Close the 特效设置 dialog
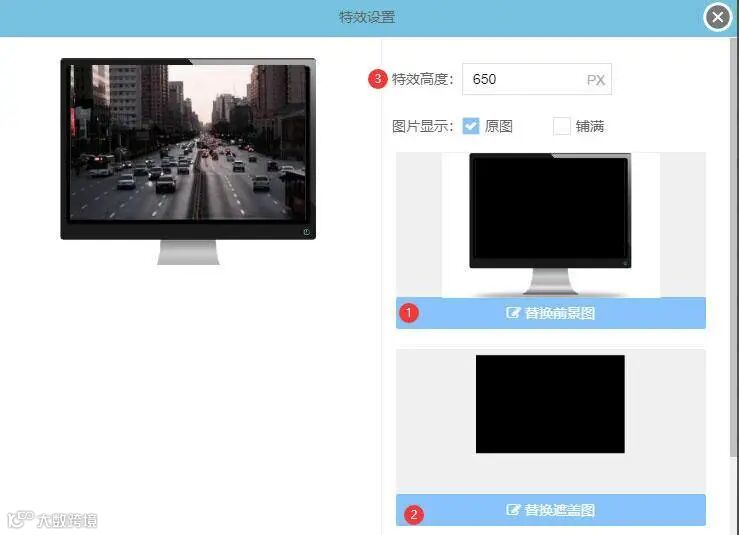This screenshot has height=535, width=739. click(x=717, y=17)
